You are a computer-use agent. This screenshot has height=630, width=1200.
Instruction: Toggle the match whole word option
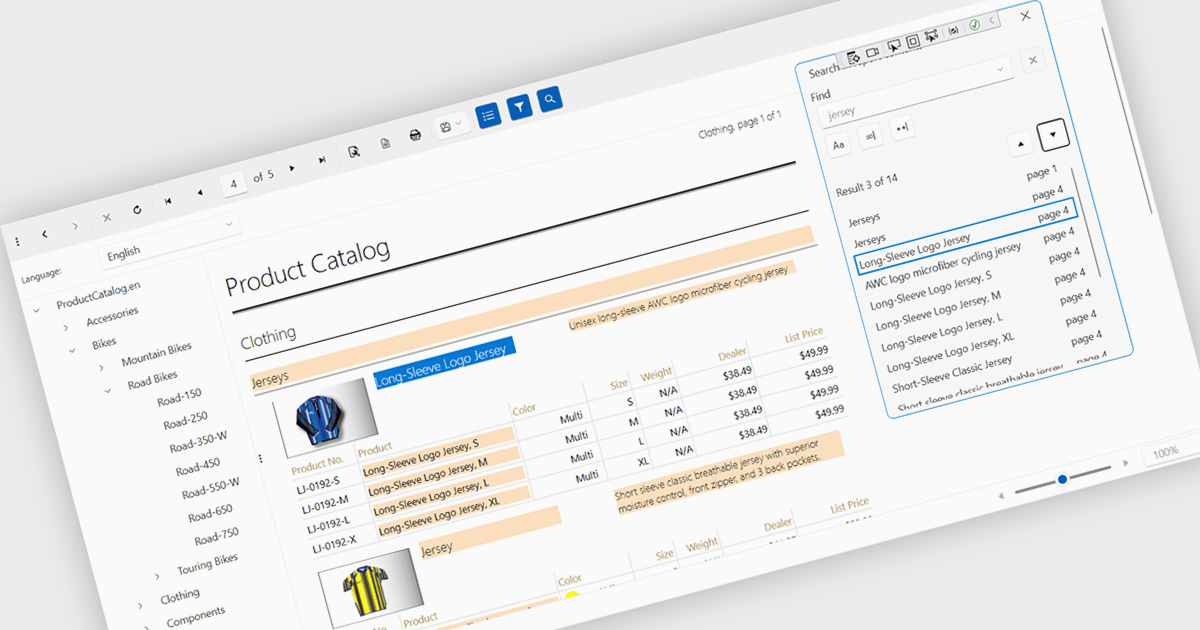coord(870,136)
